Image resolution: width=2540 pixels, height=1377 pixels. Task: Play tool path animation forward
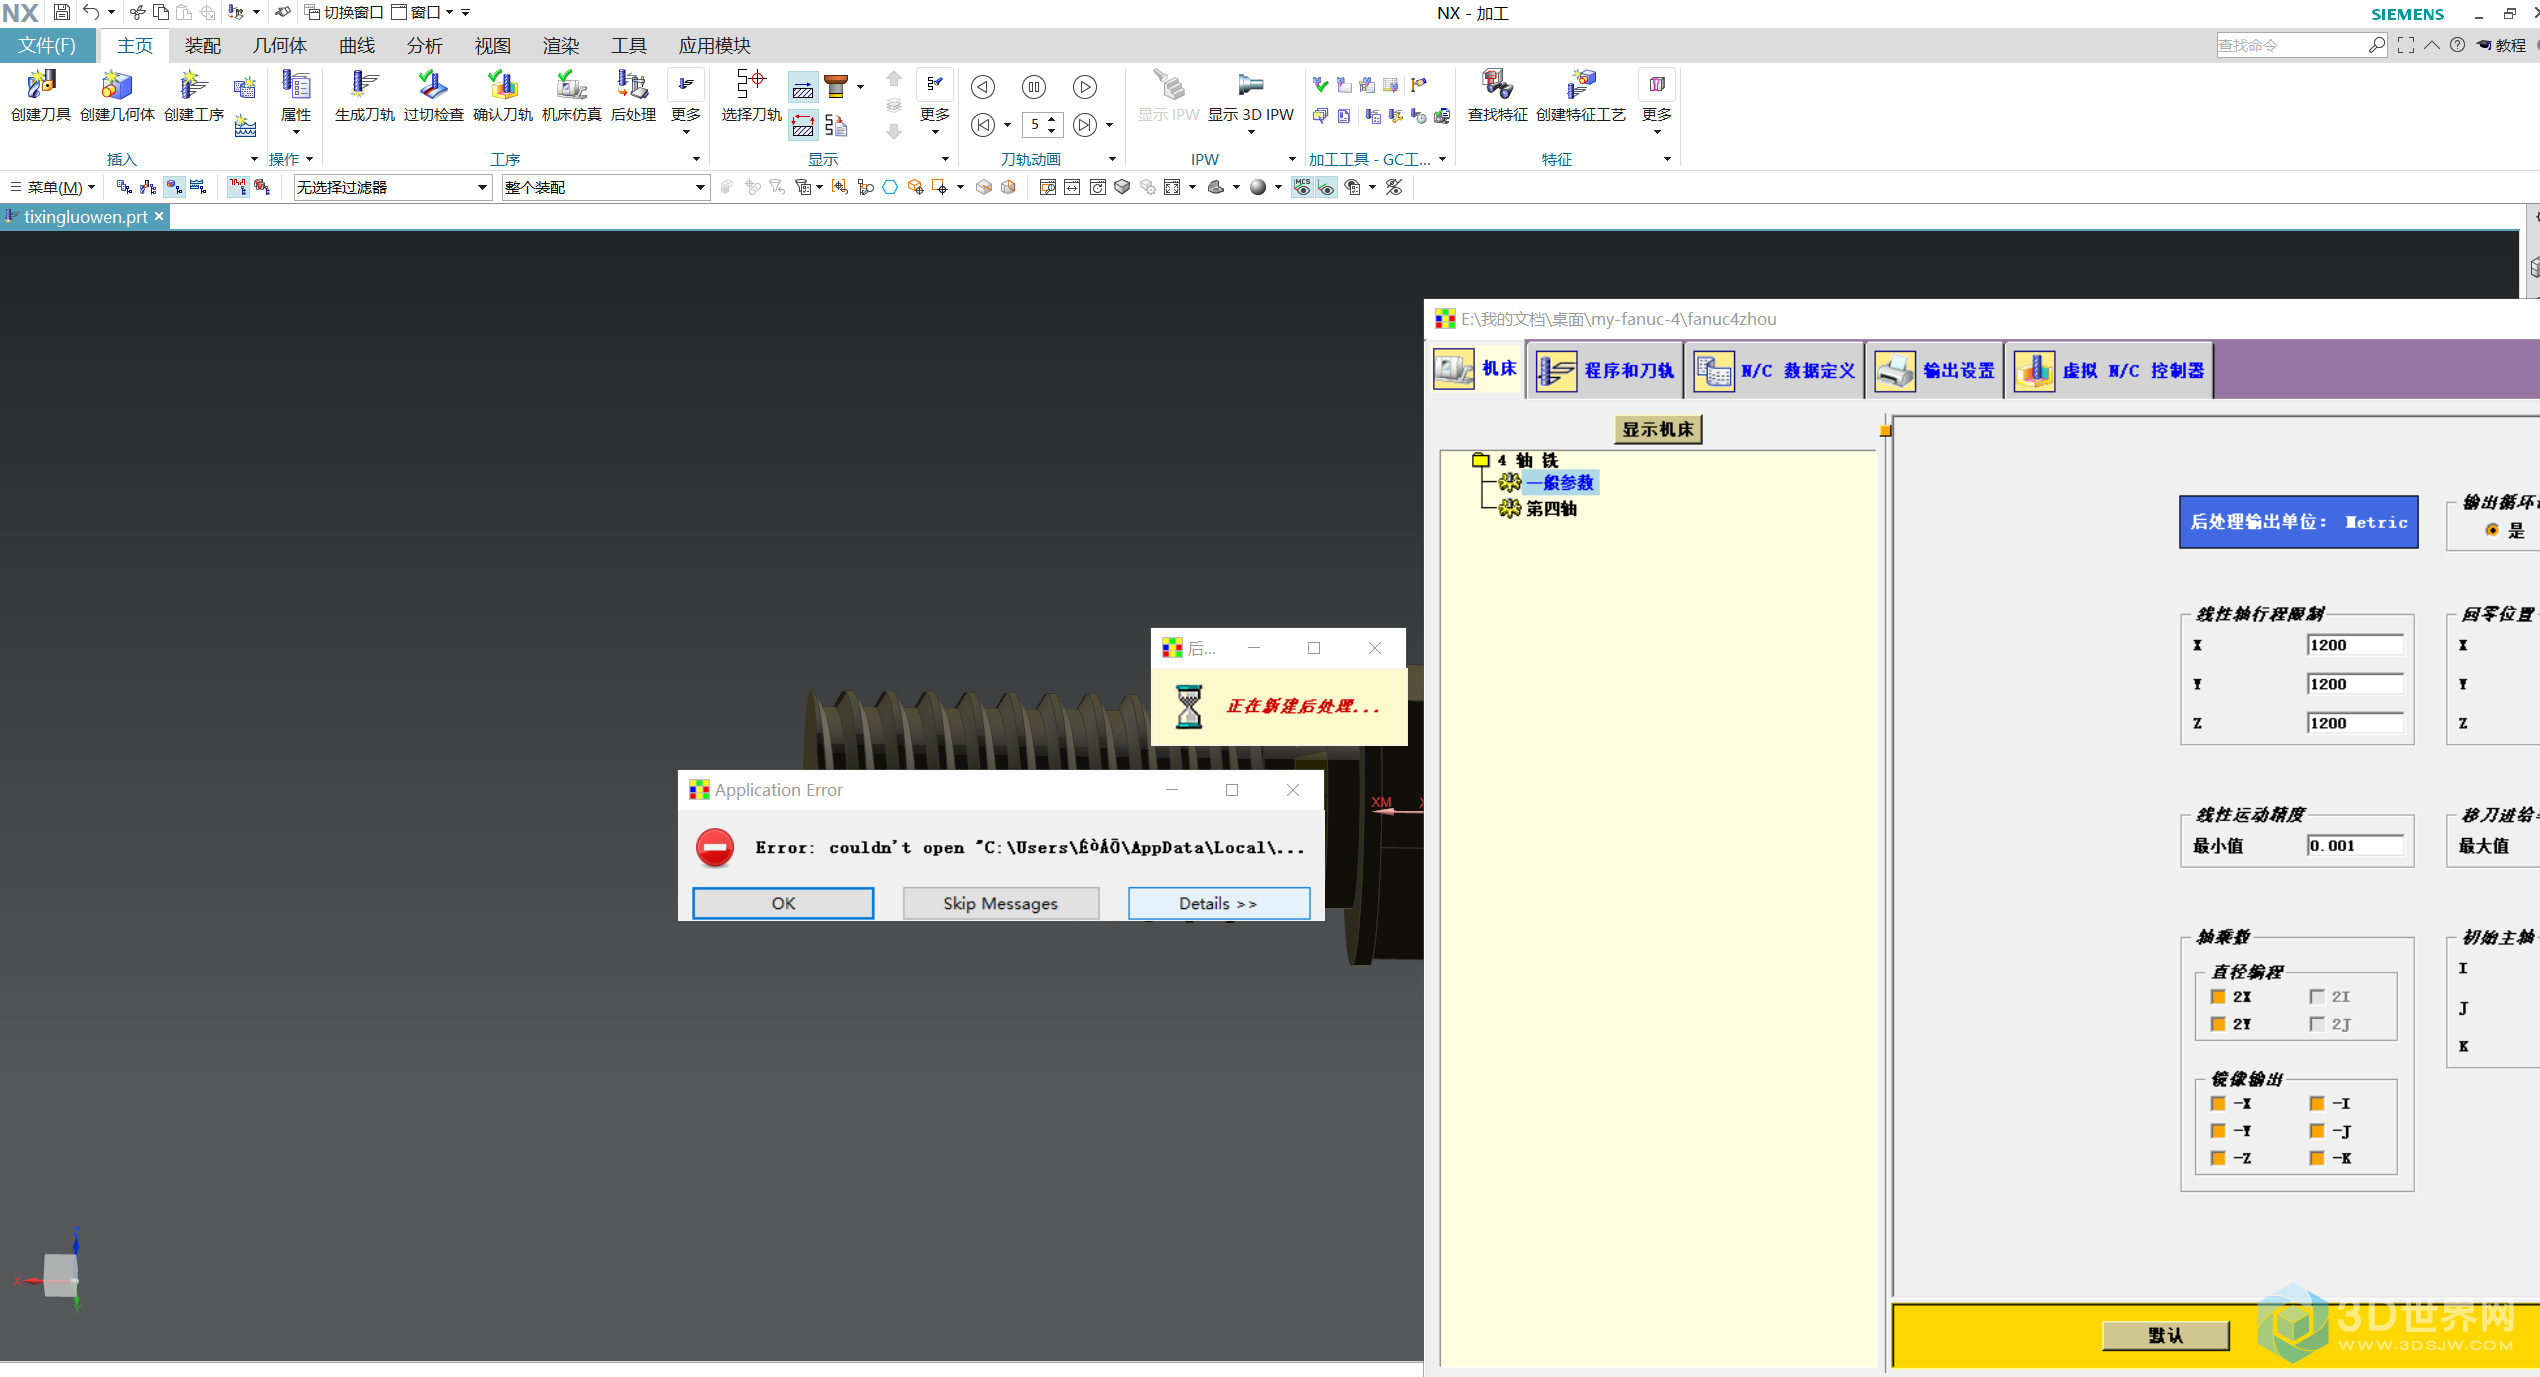(x=1085, y=87)
